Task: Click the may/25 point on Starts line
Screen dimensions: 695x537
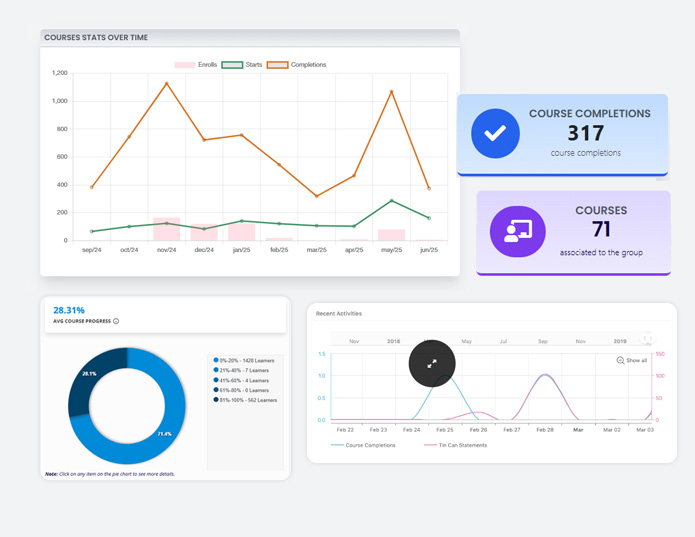Action: tap(391, 201)
